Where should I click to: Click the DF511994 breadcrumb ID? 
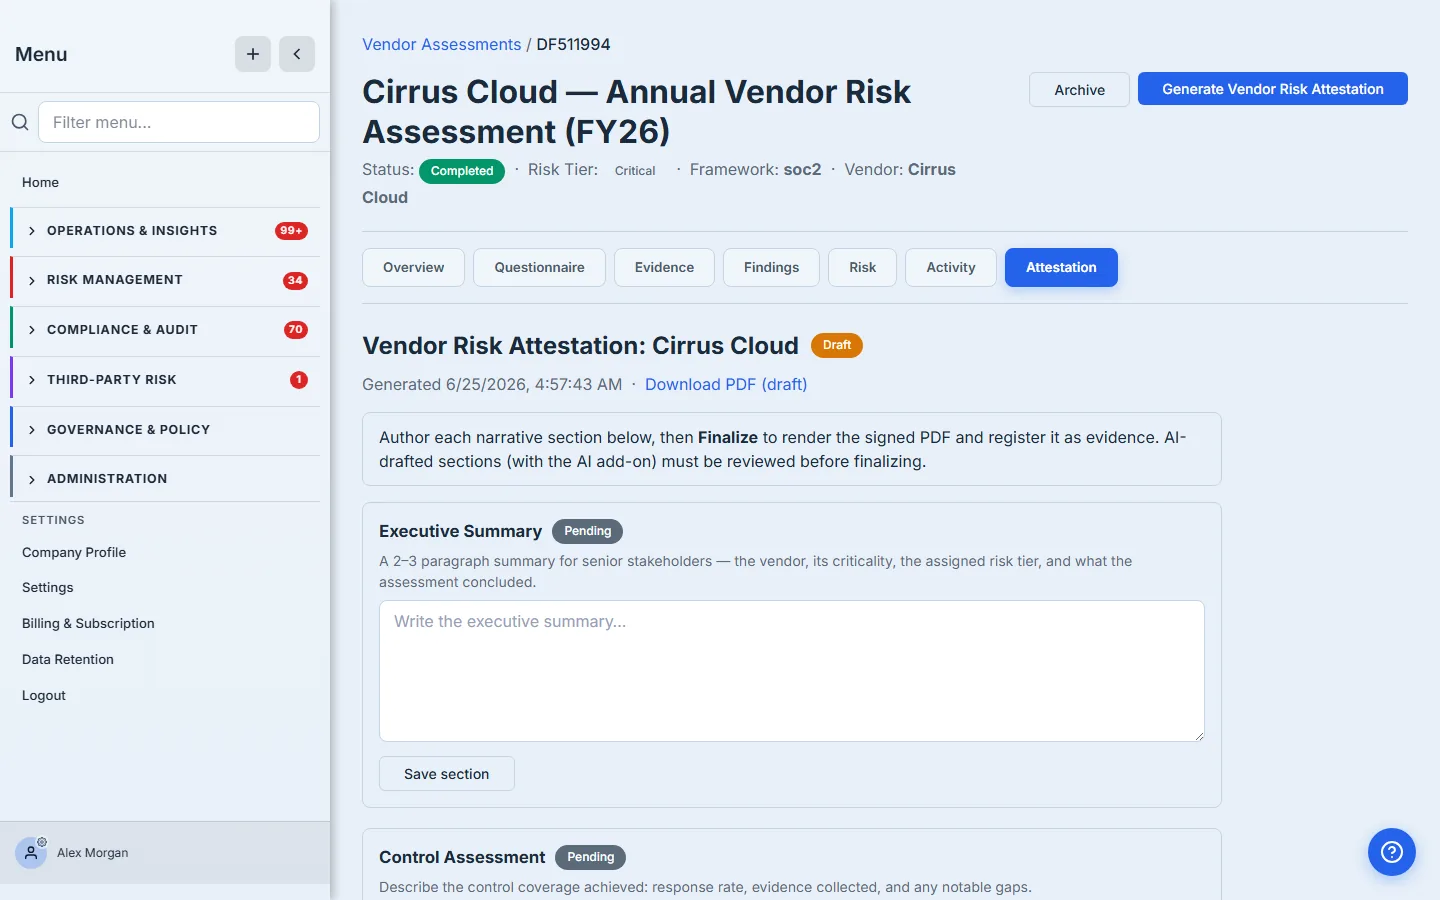(573, 44)
